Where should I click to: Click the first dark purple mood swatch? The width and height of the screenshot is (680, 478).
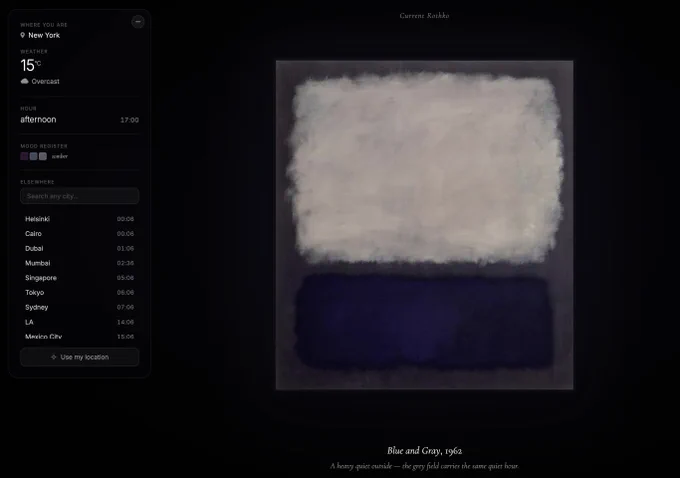(x=24, y=156)
